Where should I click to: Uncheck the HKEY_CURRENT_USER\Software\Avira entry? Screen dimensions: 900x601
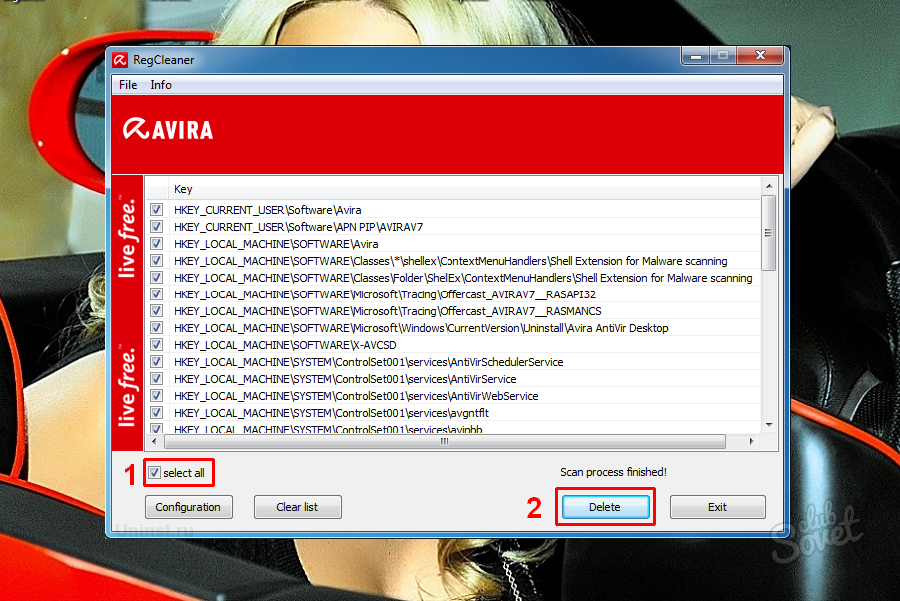click(156, 210)
